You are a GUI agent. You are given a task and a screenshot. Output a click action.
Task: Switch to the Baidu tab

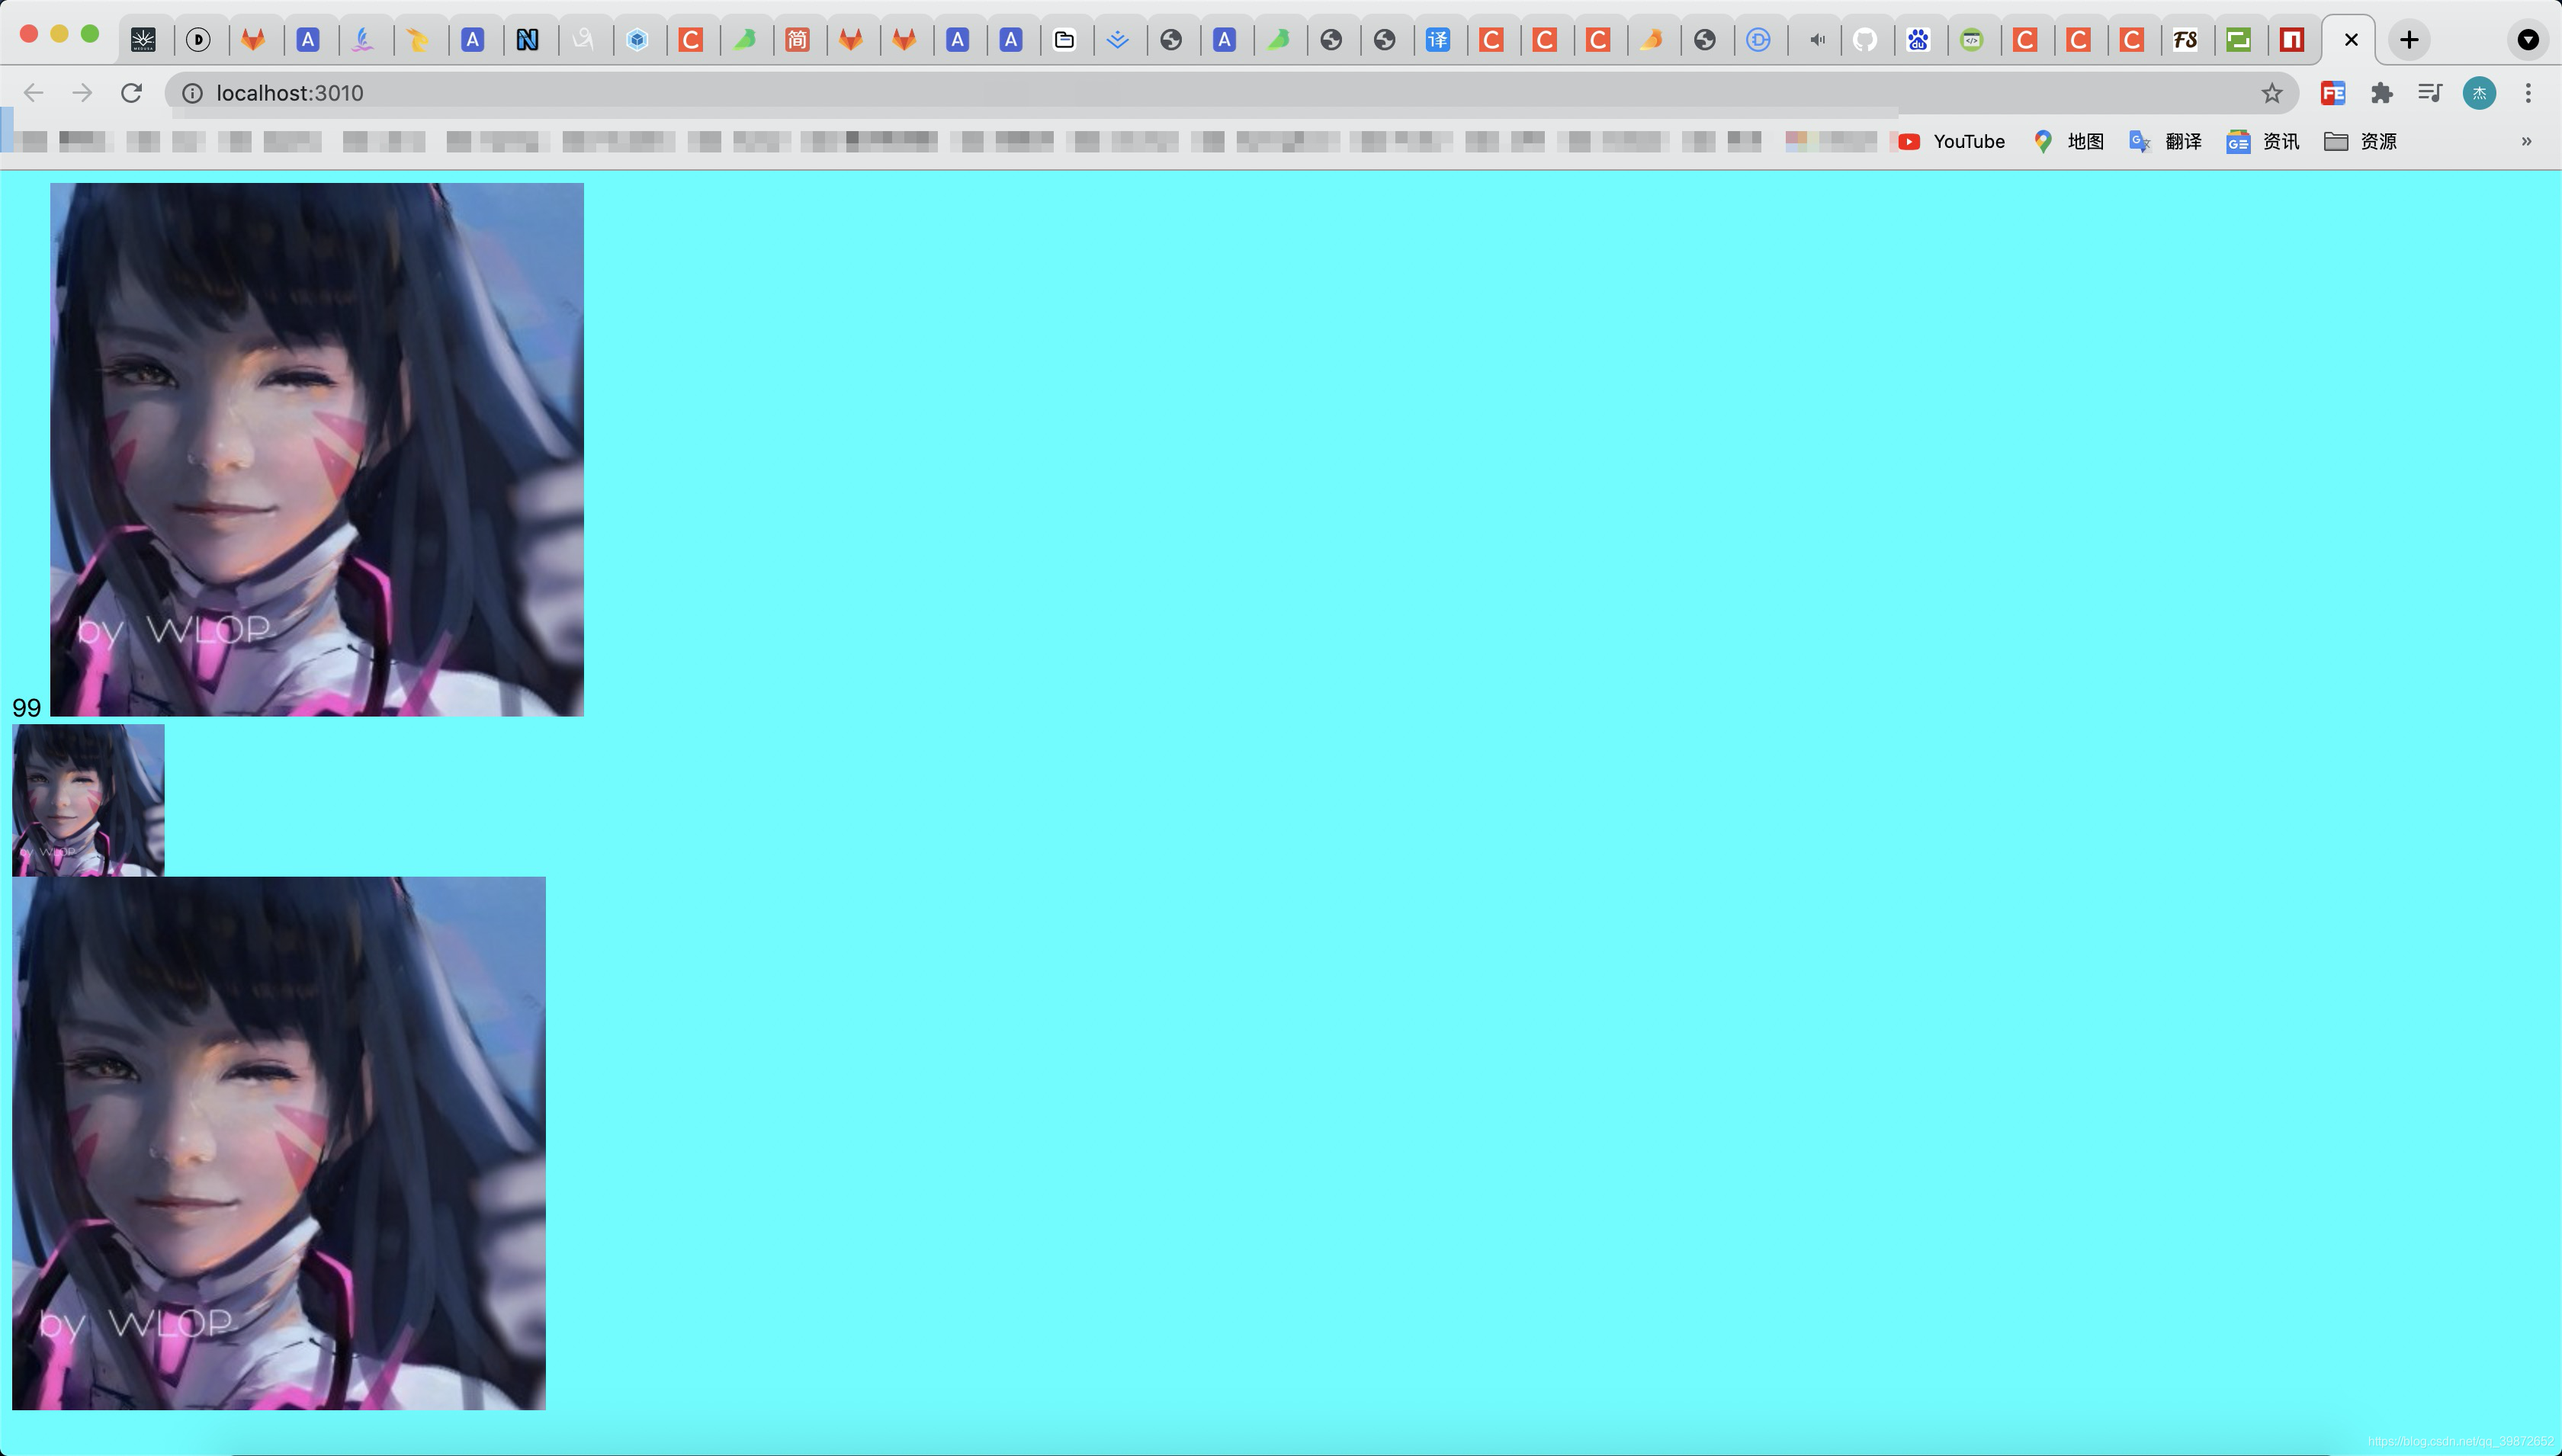1918,40
